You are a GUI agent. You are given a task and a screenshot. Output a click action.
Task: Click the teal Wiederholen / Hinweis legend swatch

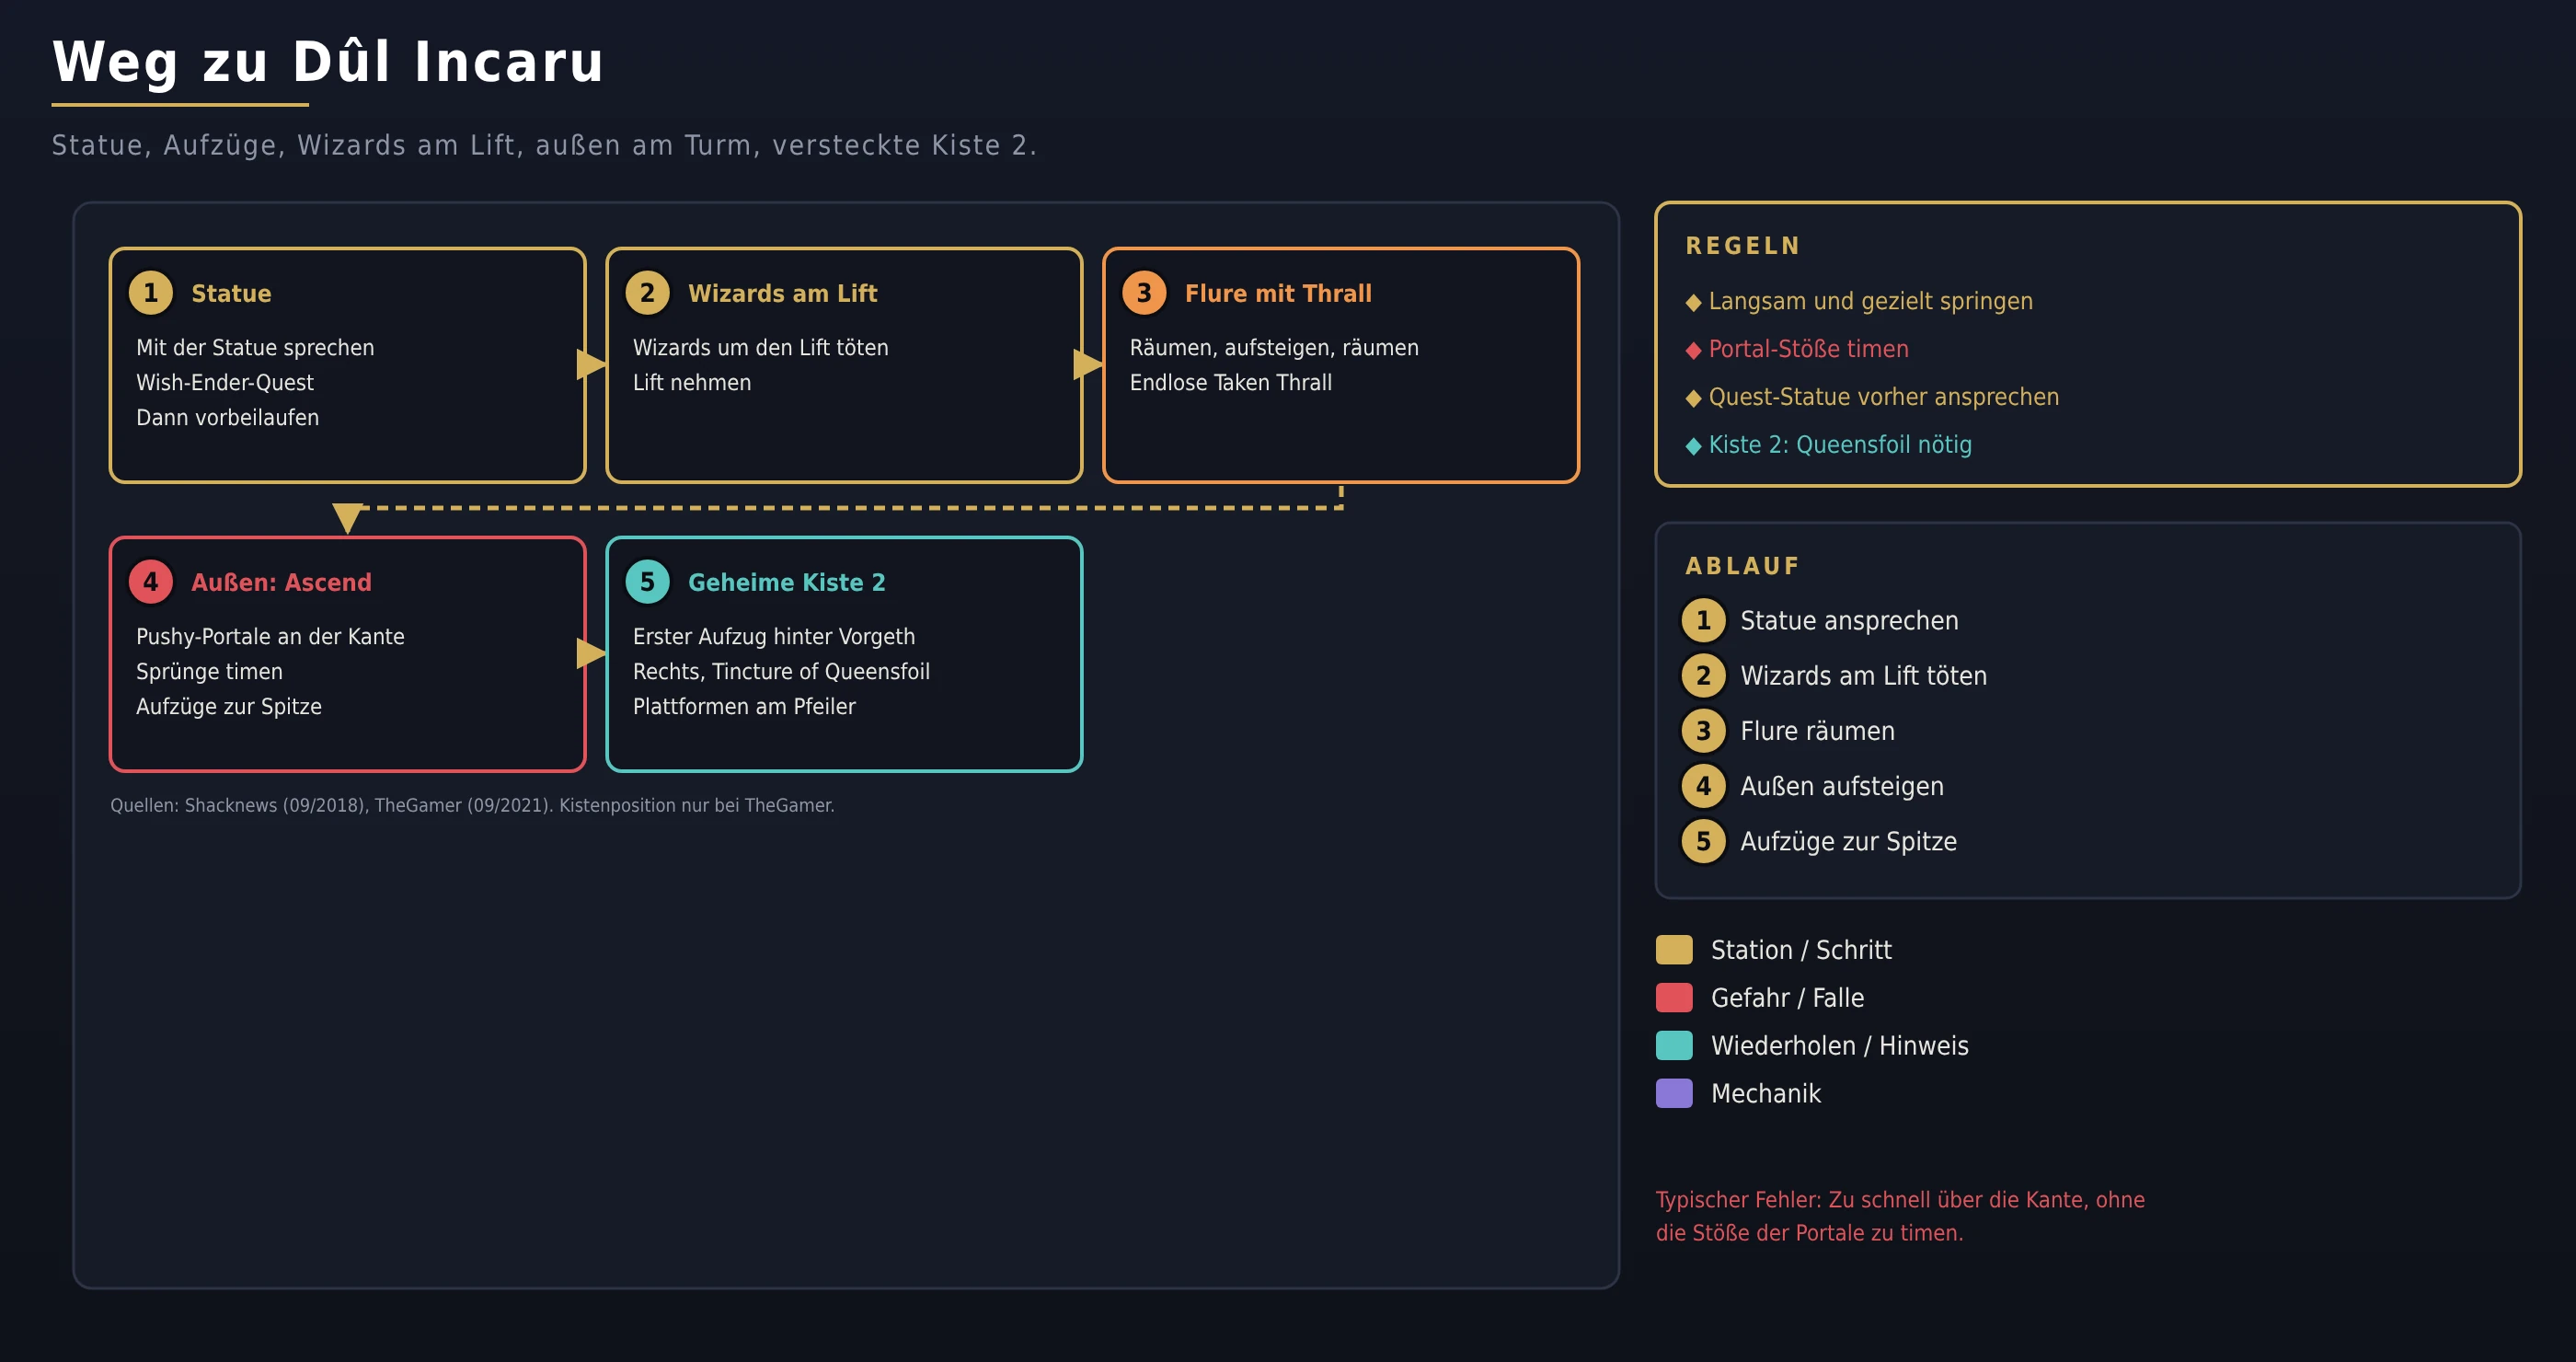[1674, 1046]
